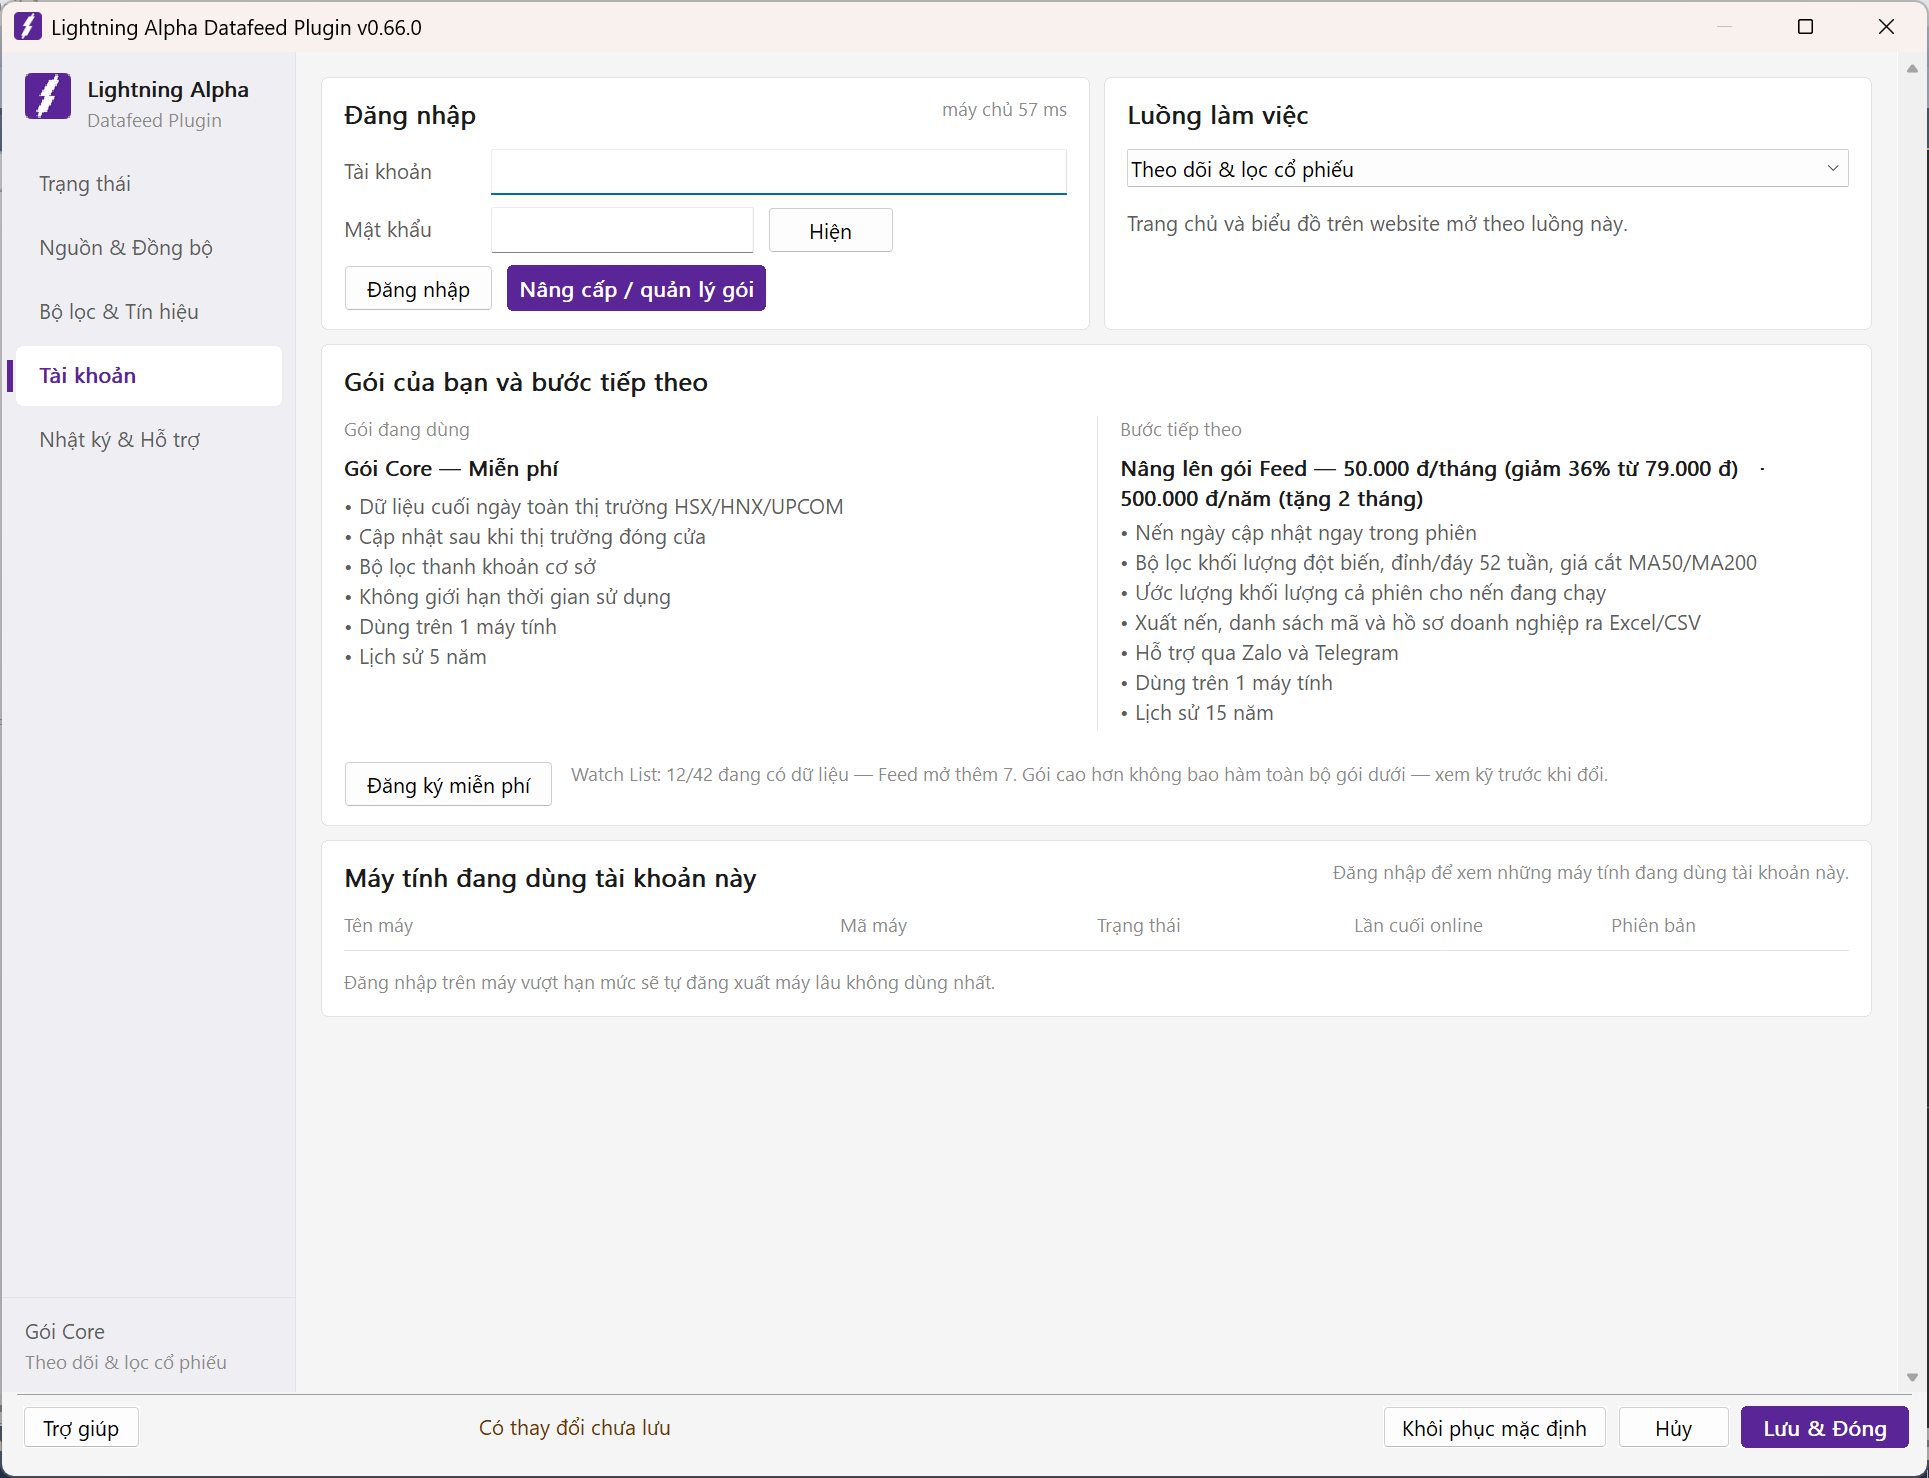The width and height of the screenshot is (1929, 1478).
Task: Click the Hủy button
Action: (x=1673, y=1427)
